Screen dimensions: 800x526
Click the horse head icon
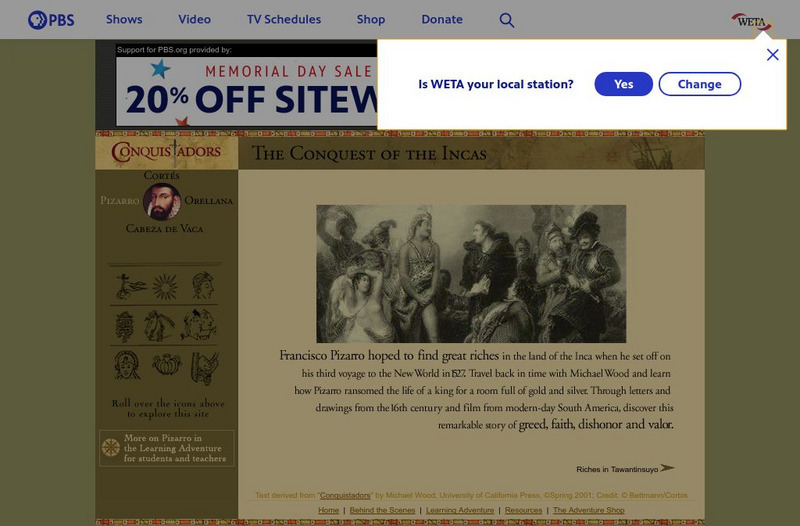click(159, 325)
